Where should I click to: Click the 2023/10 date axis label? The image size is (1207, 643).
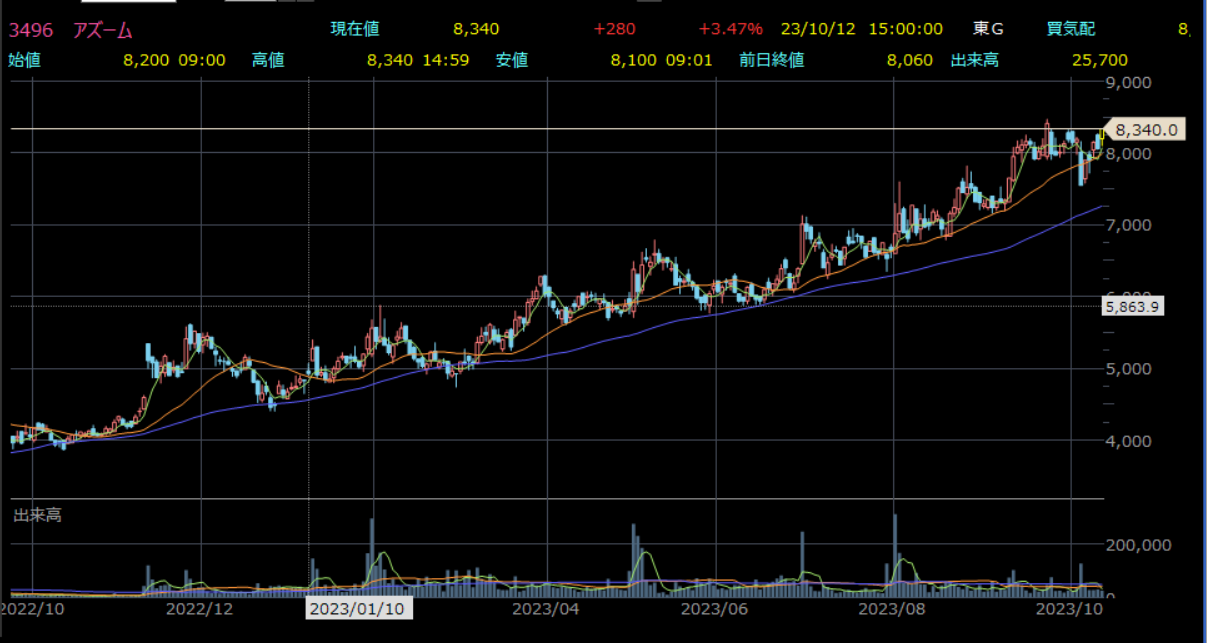(x=1070, y=607)
